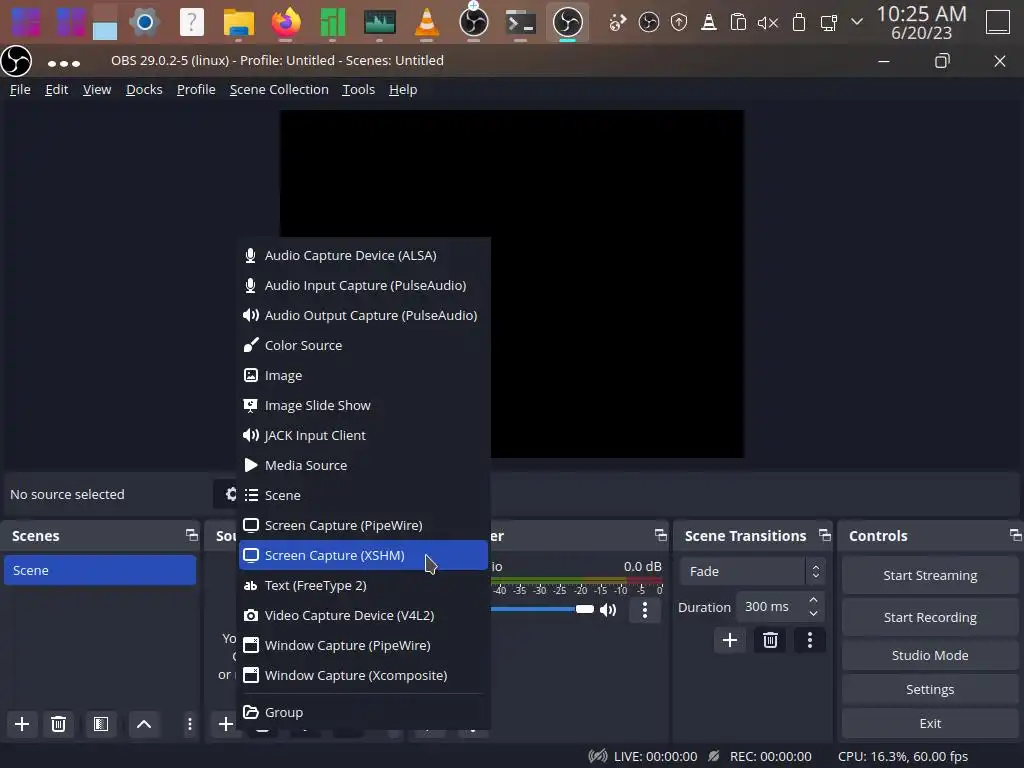Open the Scene Collection menu
1024x768 pixels.
(279, 89)
